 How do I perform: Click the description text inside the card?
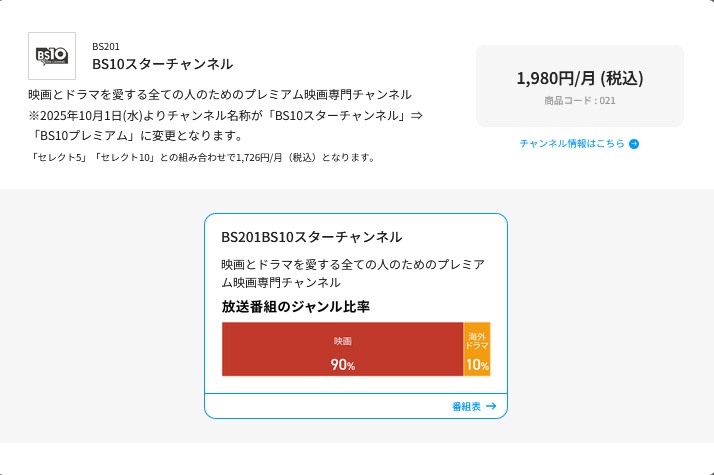(353, 273)
